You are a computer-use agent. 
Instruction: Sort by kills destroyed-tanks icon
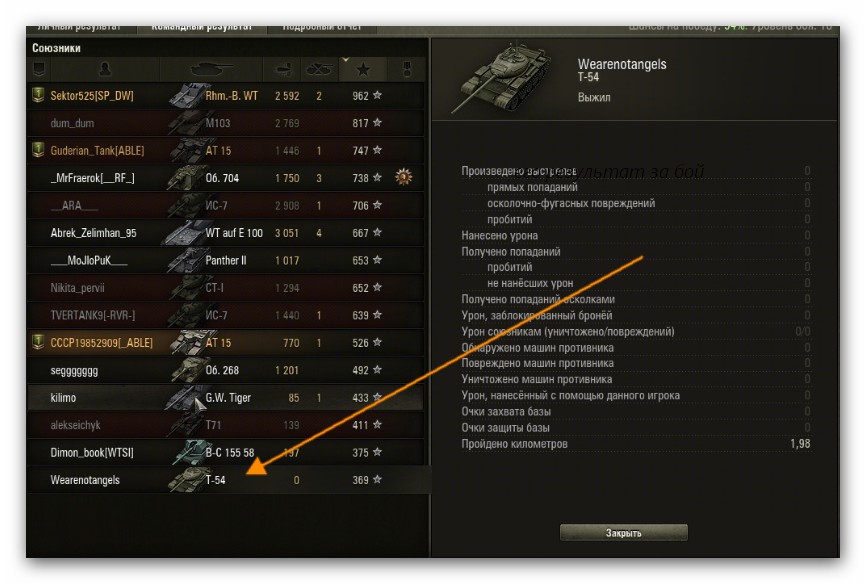[319, 69]
